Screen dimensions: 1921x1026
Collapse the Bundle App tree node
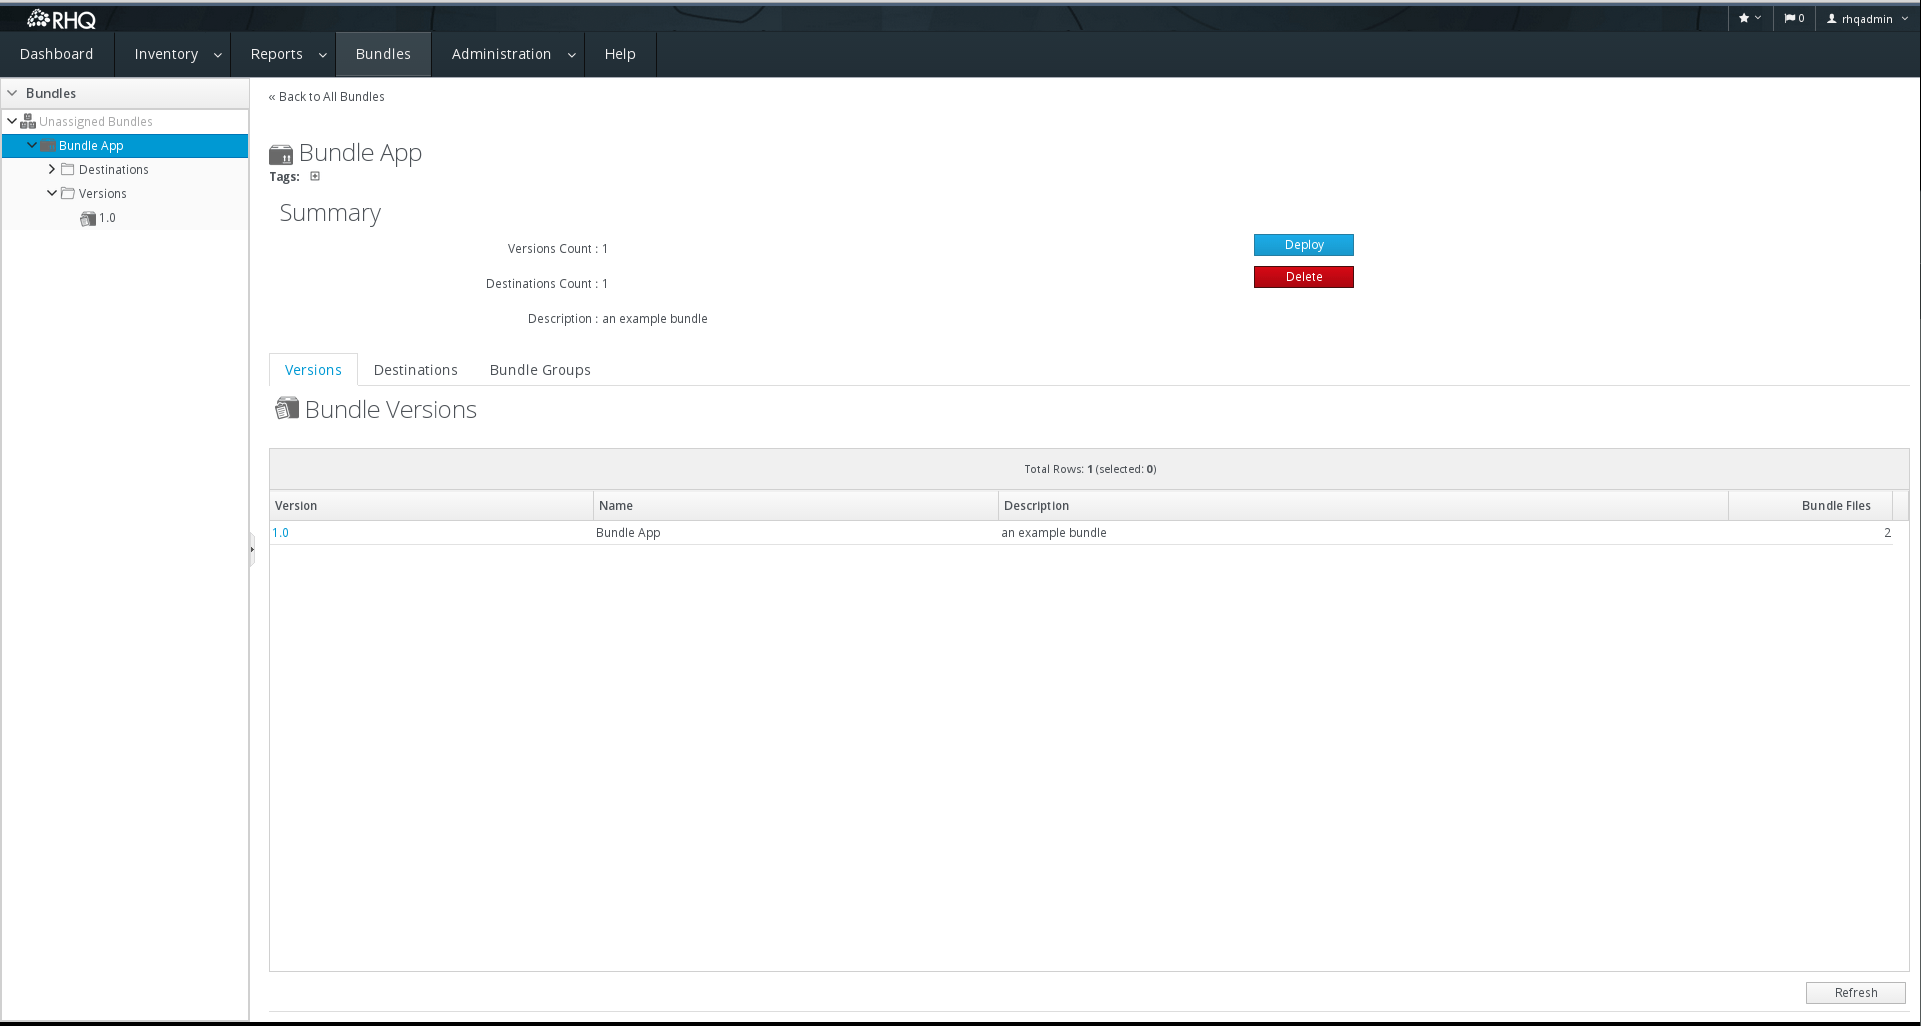click(x=32, y=145)
